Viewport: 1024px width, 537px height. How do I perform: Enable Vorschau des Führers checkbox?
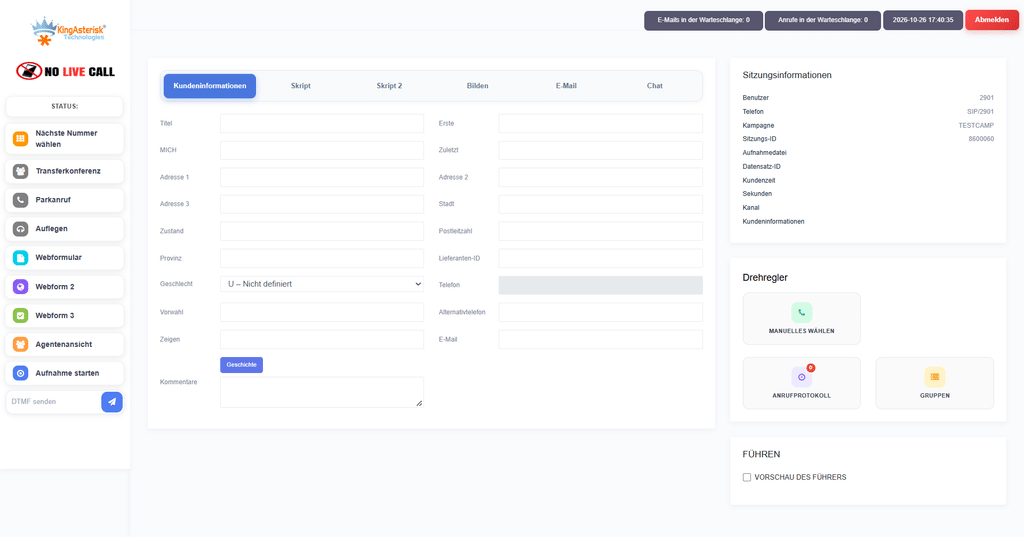coord(746,478)
